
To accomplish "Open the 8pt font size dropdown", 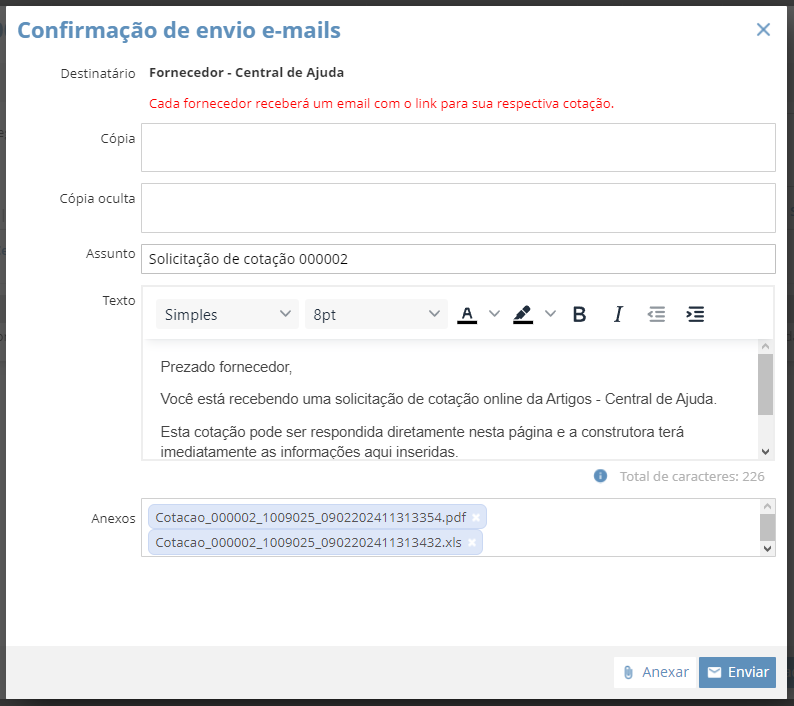I will [x=376, y=315].
